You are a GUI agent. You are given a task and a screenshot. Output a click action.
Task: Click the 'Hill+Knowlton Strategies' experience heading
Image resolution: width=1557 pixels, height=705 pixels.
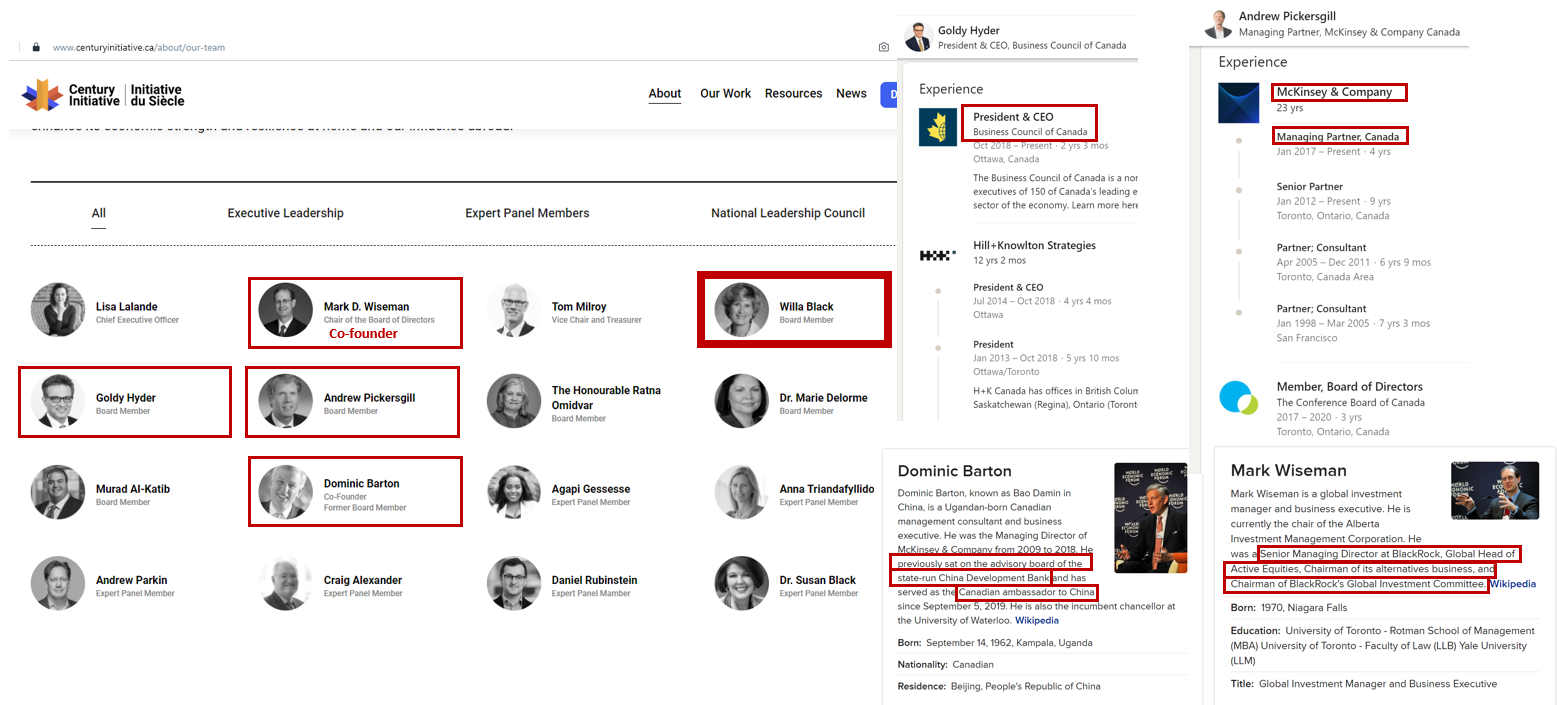pyautogui.click(x=1034, y=246)
